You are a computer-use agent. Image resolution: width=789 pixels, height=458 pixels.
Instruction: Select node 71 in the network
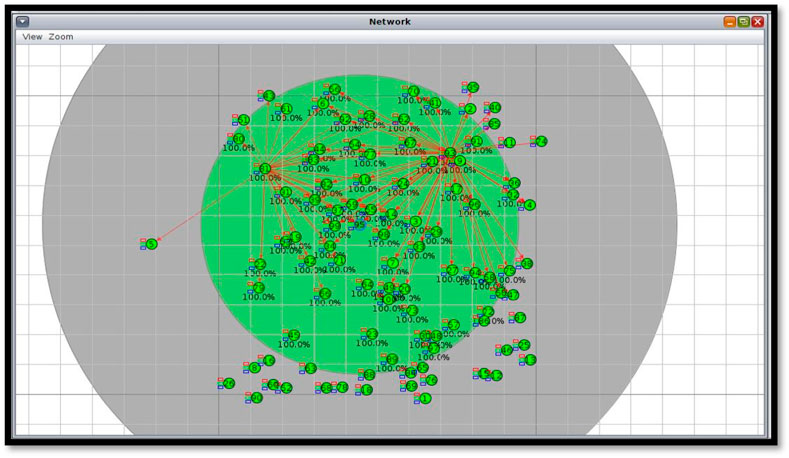(340, 260)
